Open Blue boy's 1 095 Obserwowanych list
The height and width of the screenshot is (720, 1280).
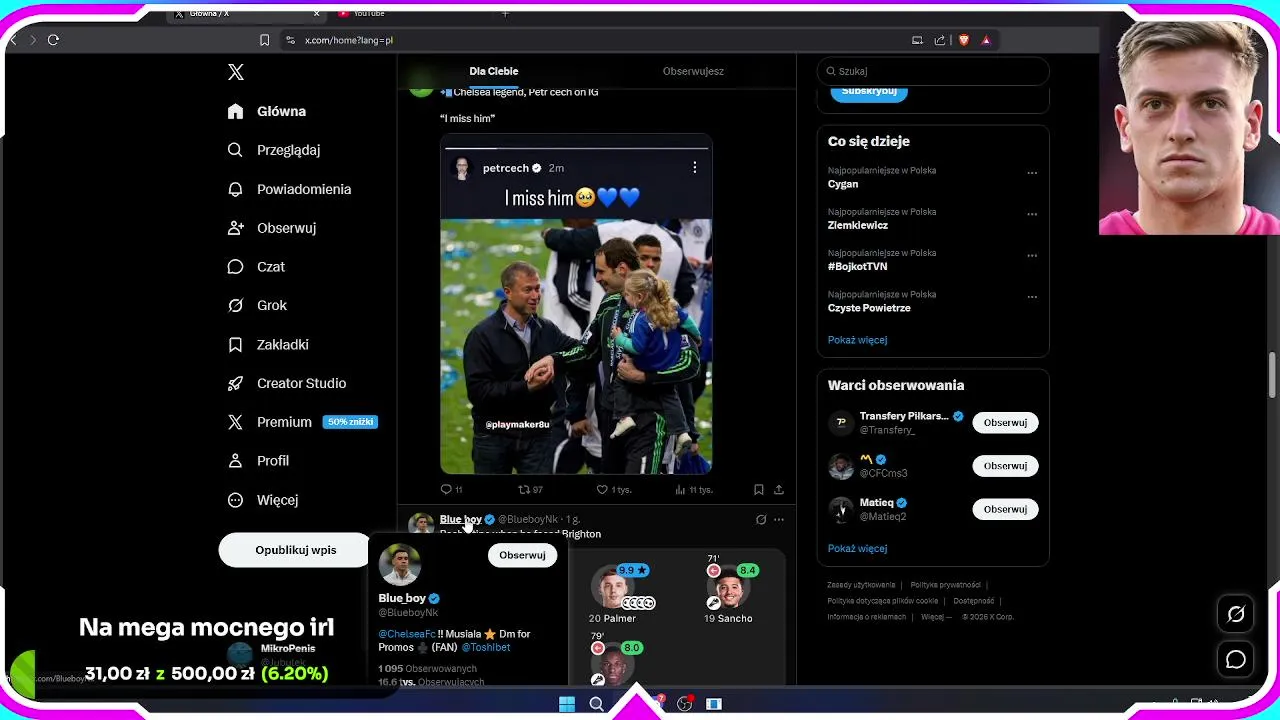point(427,668)
